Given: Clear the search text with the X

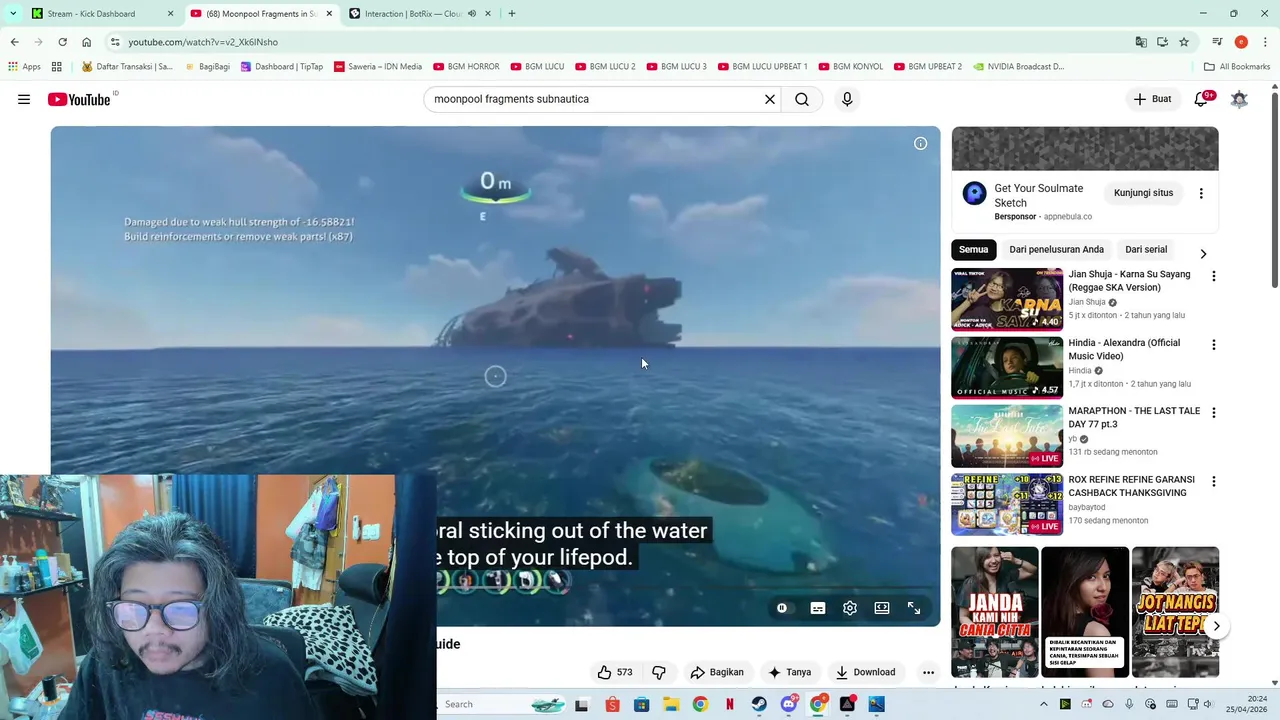Looking at the screenshot, I should click(x=770, y=99).
